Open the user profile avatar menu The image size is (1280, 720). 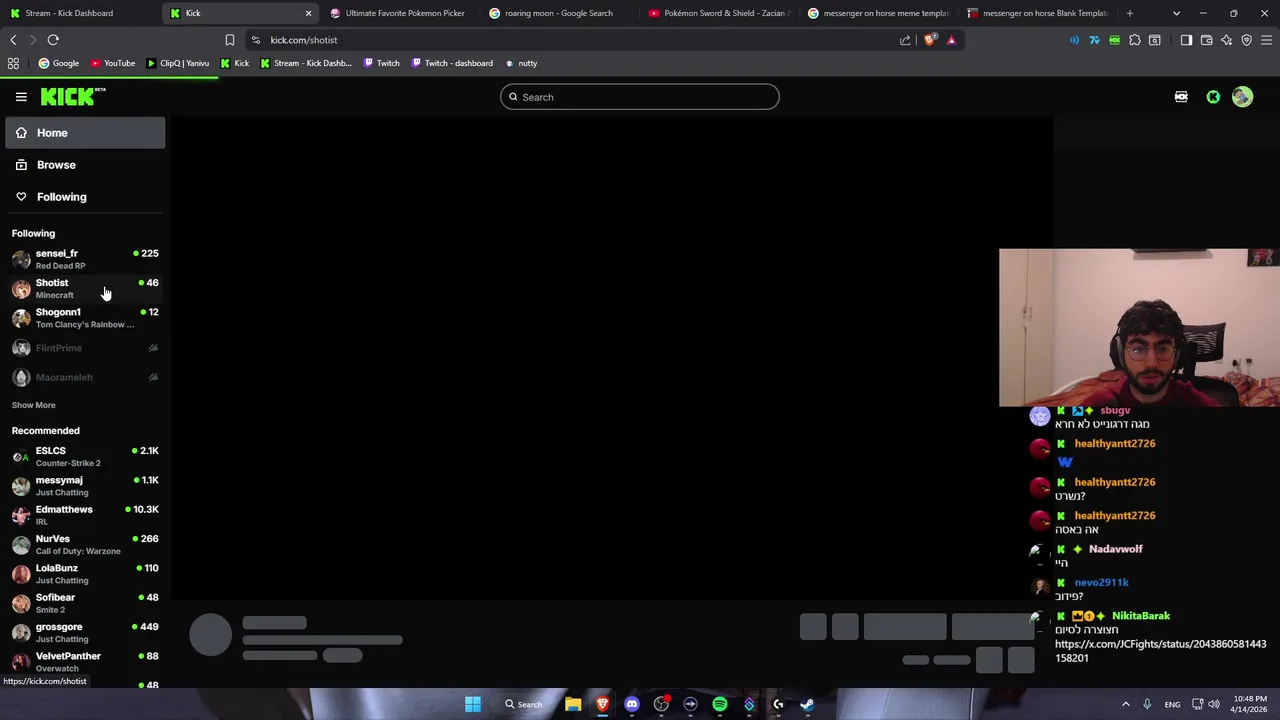pos(1242,97)
